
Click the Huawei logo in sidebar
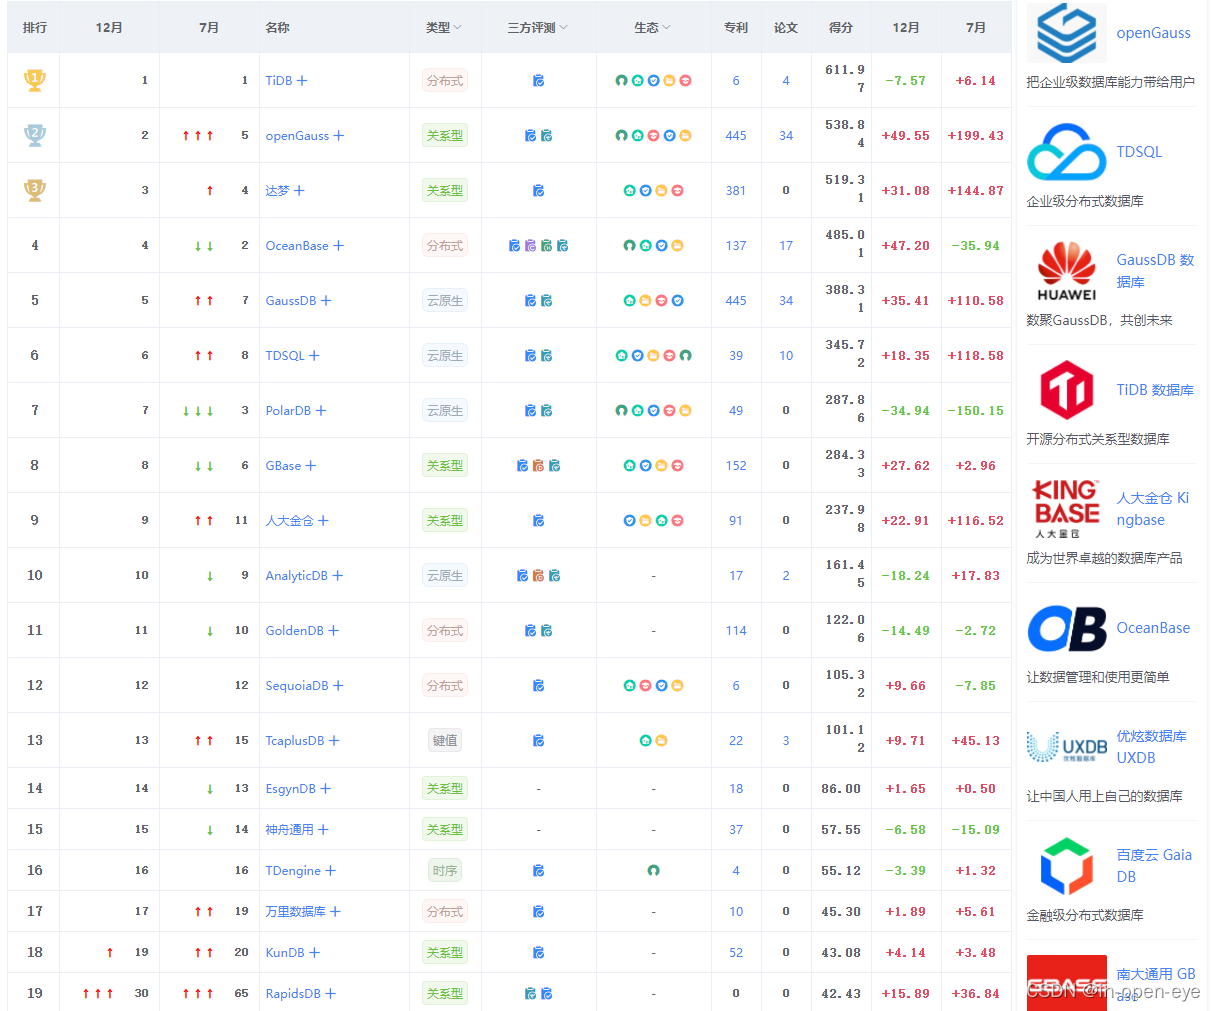coord(1066,271)
